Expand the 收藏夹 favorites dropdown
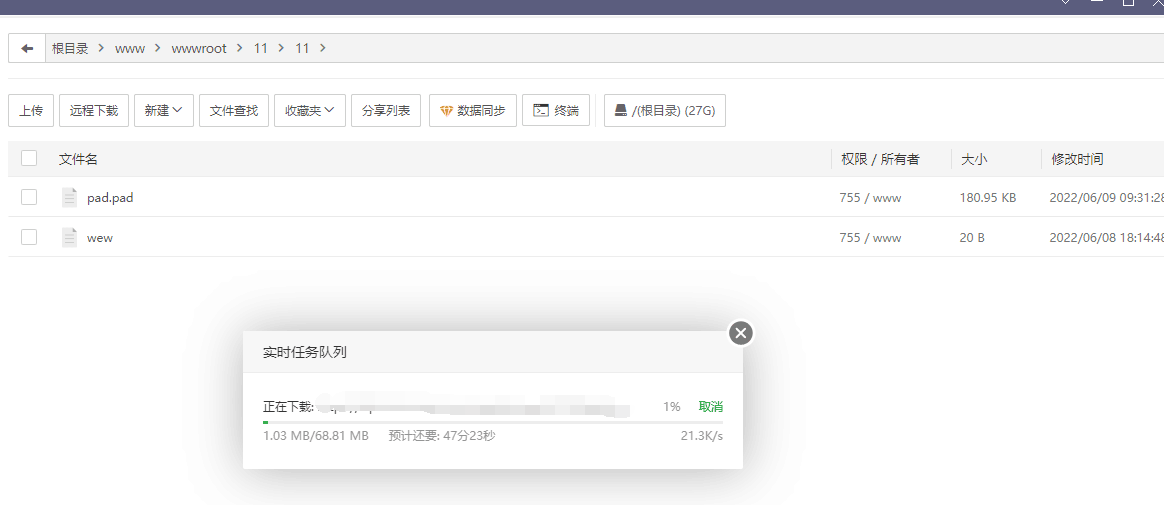1164x505 pixels. tap(310, 111)
